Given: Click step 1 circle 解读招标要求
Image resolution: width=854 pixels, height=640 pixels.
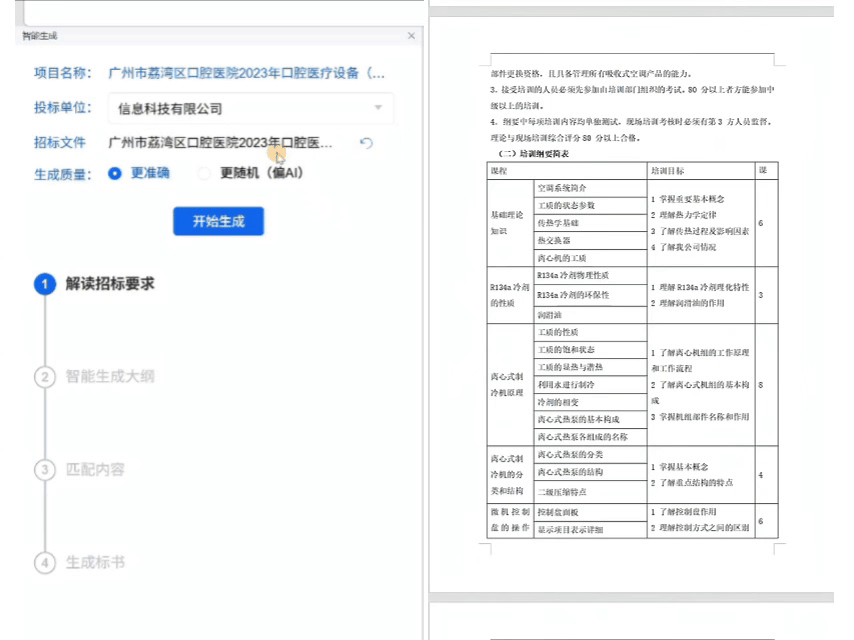Looking at the screenshot, I should tap(45, 284).
